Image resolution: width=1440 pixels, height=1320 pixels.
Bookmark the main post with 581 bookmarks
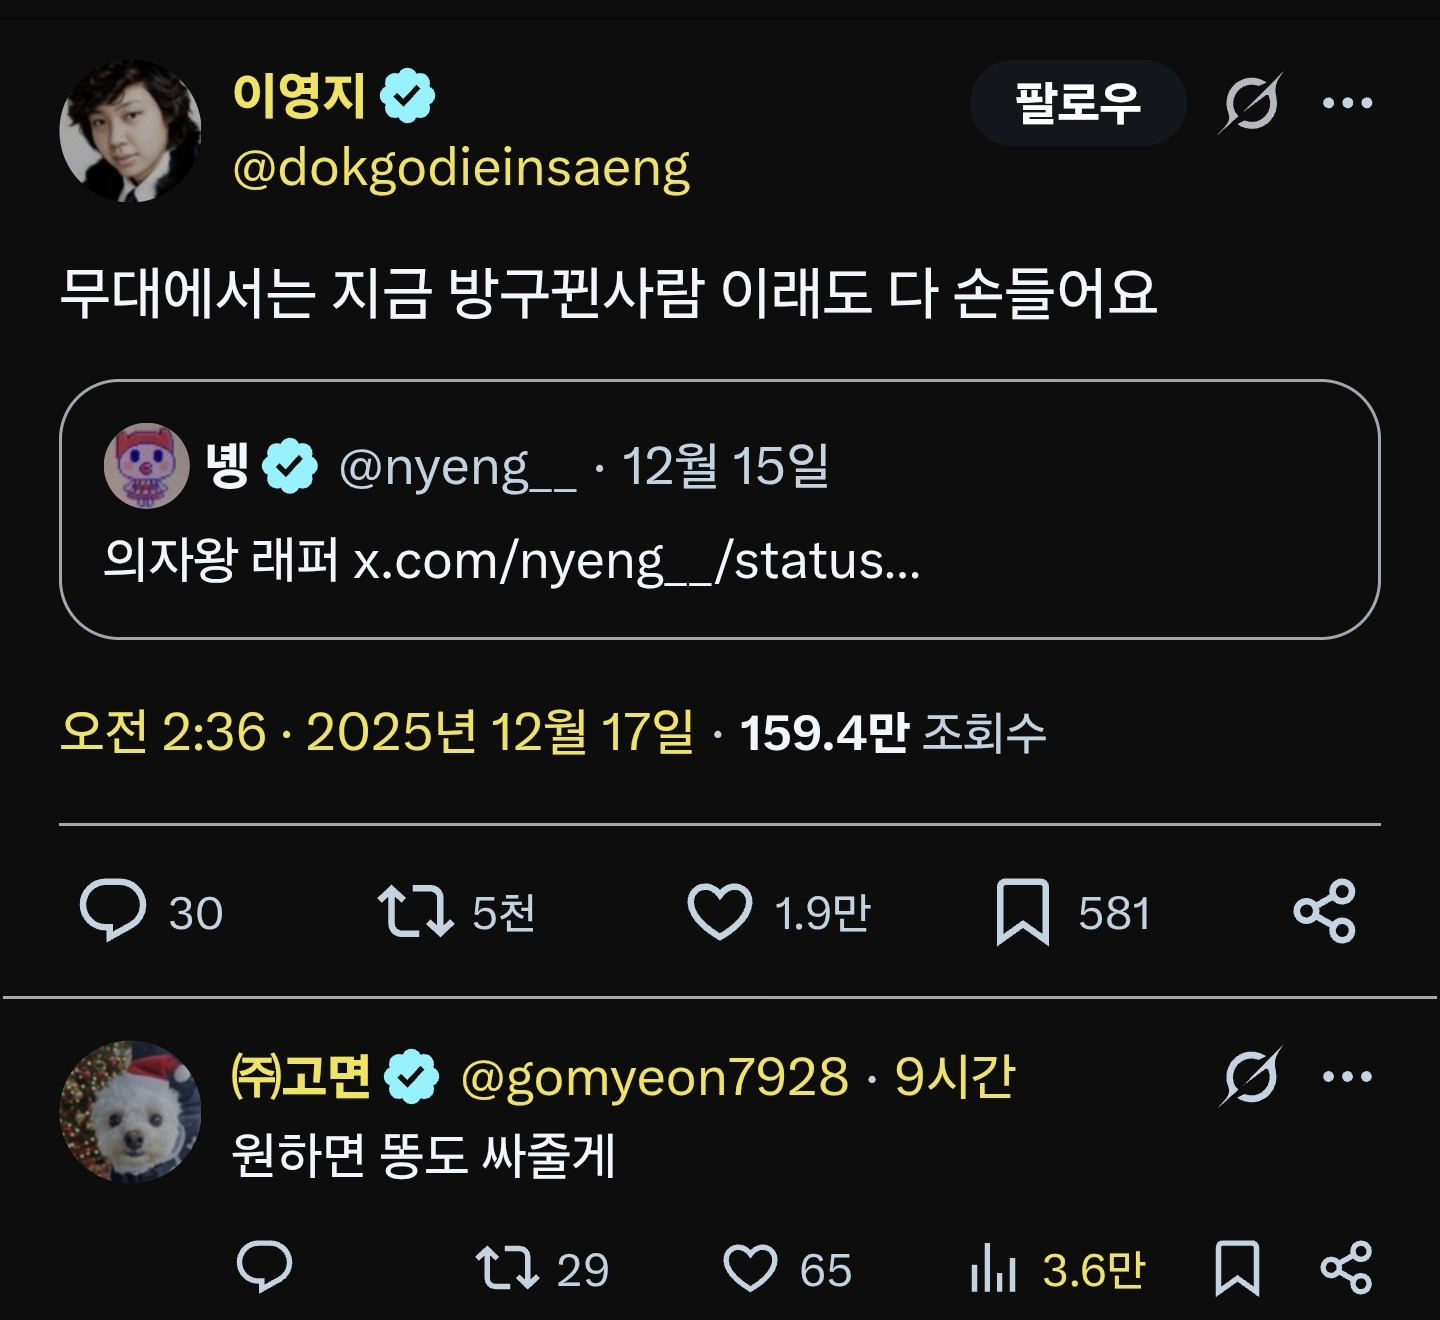click(1022, 912)
